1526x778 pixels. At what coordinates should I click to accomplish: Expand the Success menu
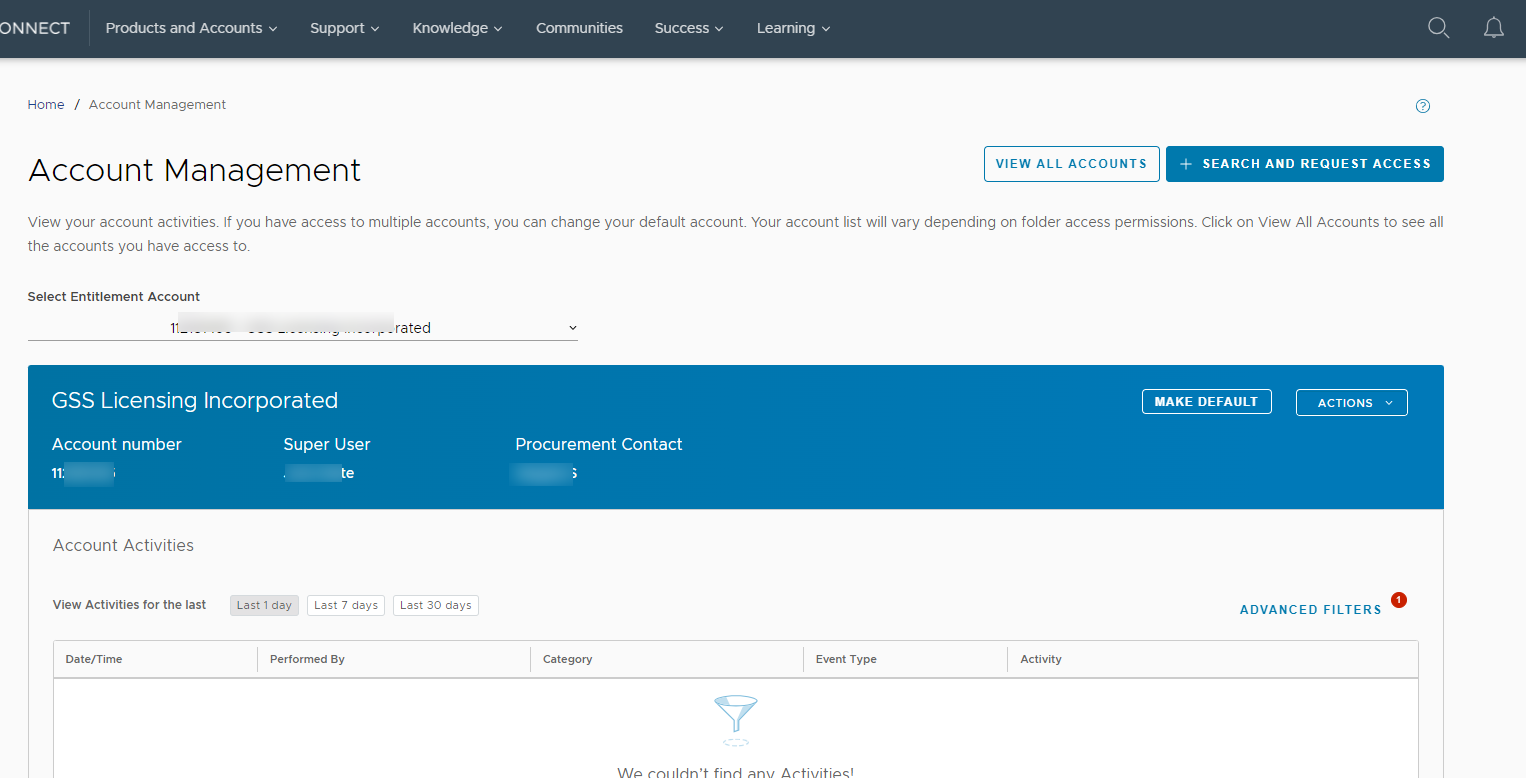[x=689, y=28]
